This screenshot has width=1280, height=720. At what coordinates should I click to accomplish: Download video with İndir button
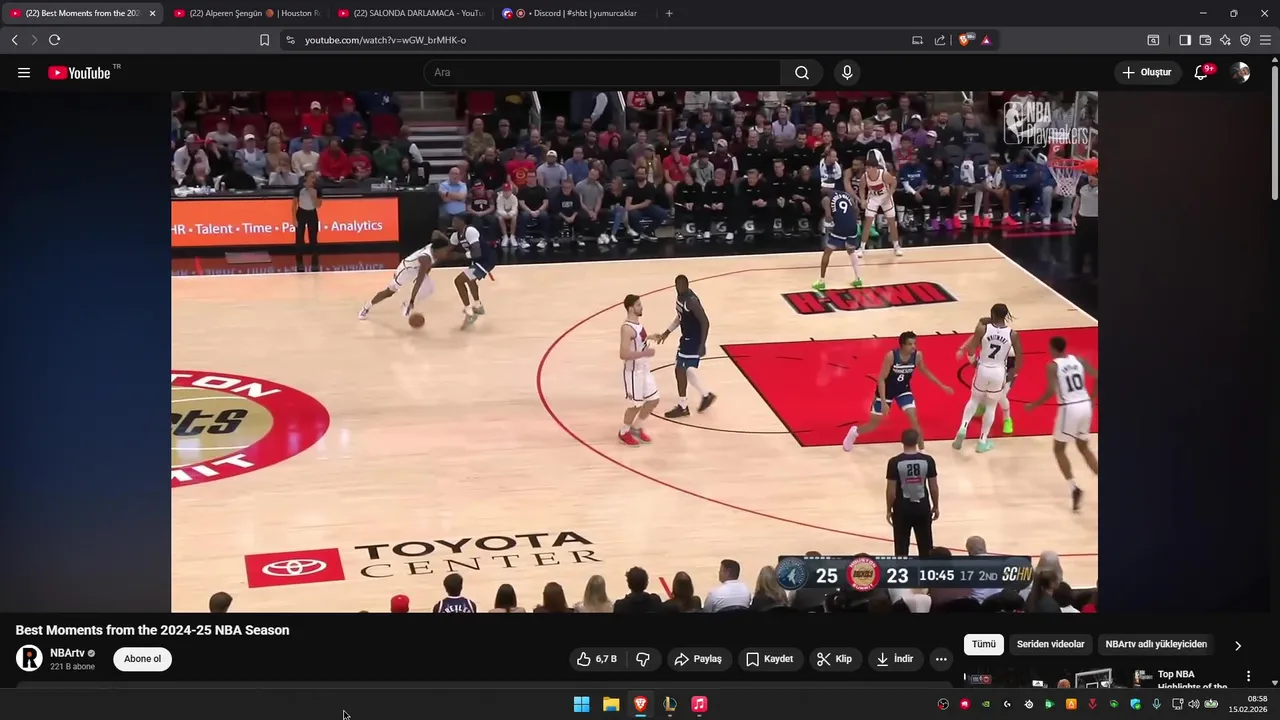click(x=895, y=659)
